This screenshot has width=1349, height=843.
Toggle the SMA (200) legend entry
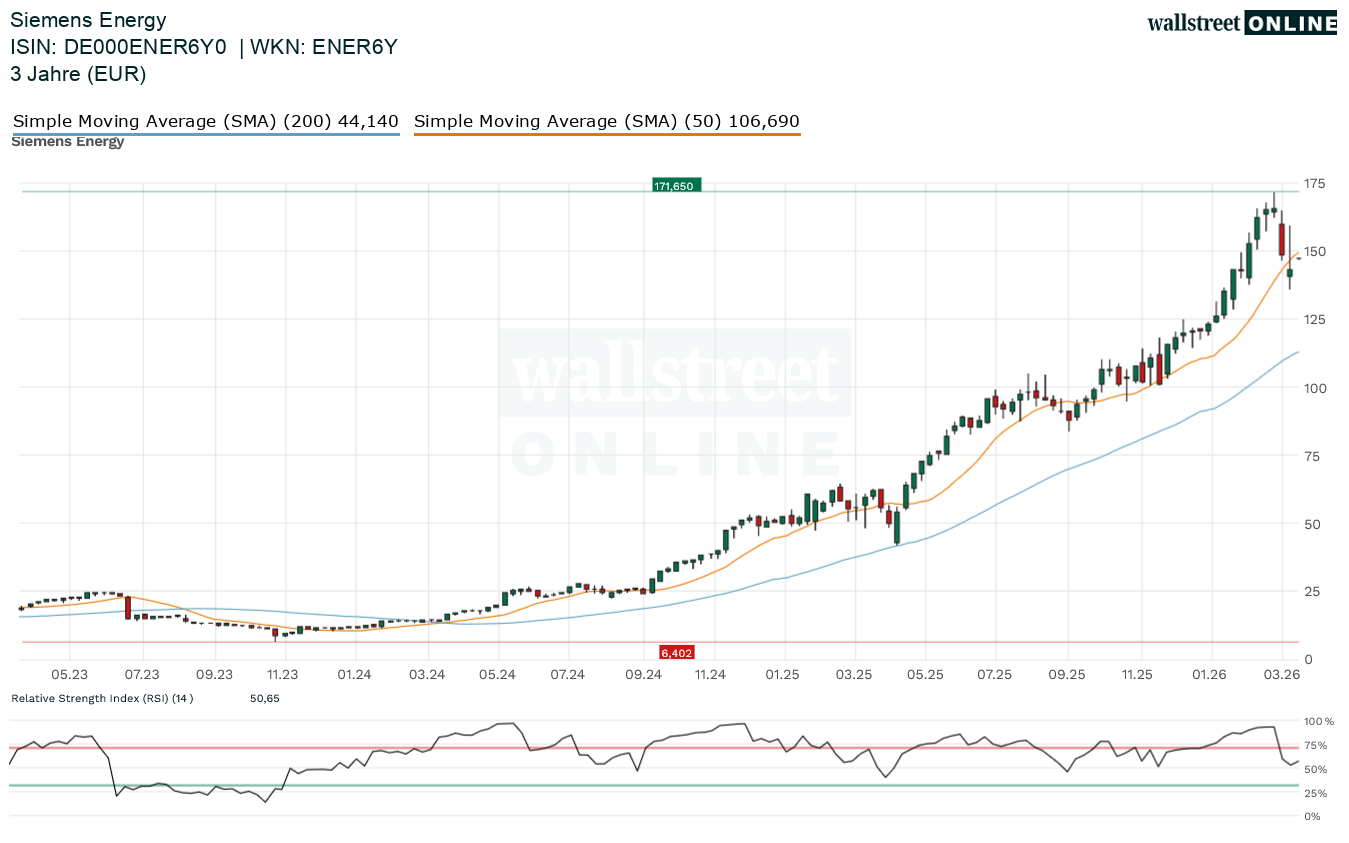pos(205,122)
